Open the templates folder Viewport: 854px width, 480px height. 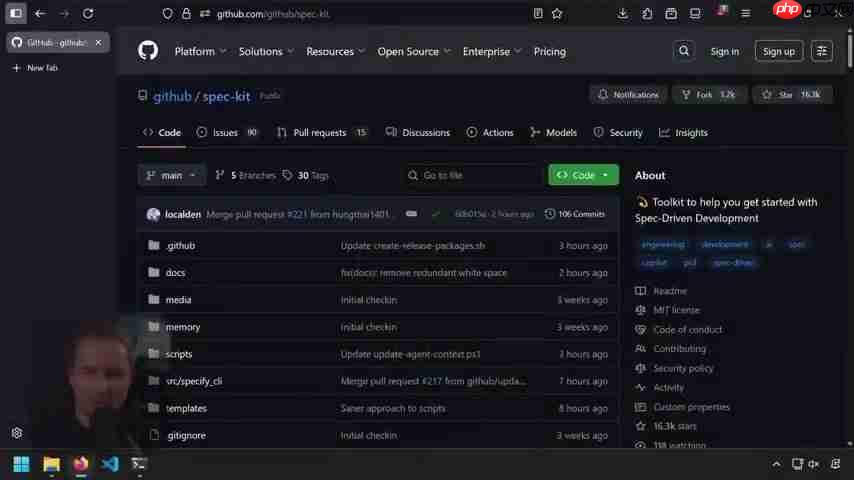click(x=186, y=409)
